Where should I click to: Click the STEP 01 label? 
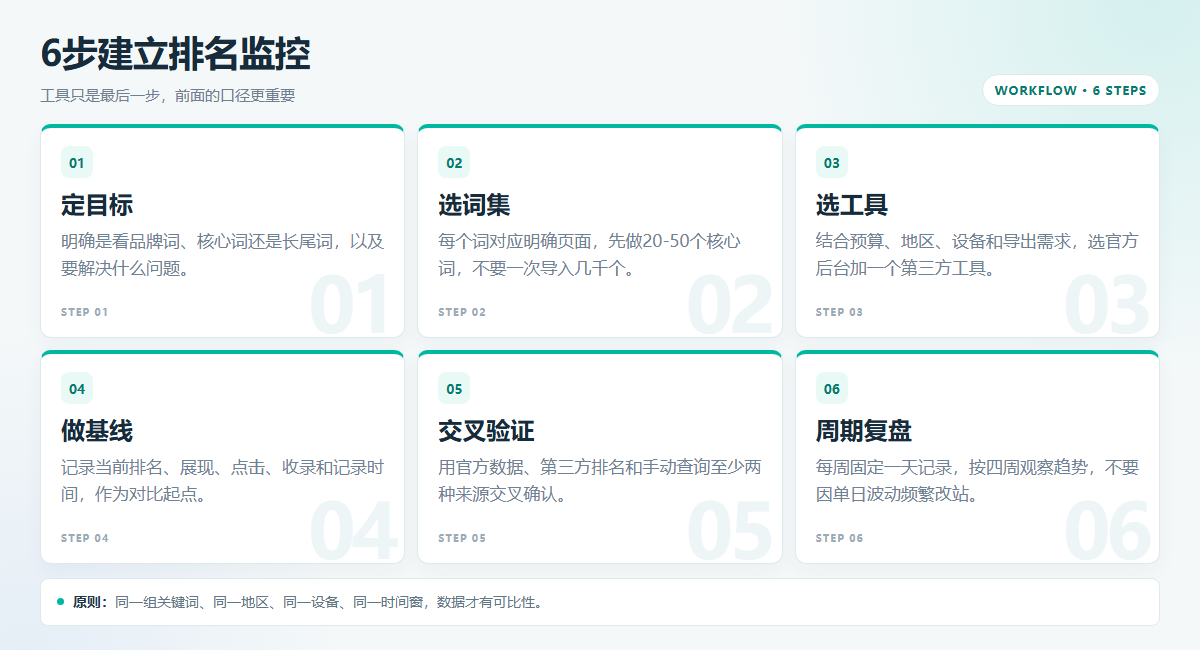pos(84,312)
